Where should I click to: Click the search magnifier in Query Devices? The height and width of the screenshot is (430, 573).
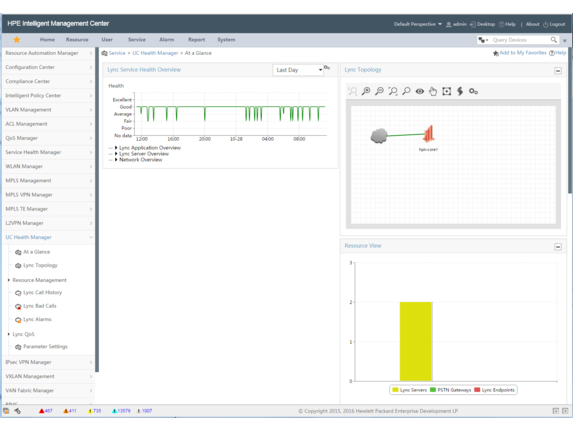(x=554, y=39)
